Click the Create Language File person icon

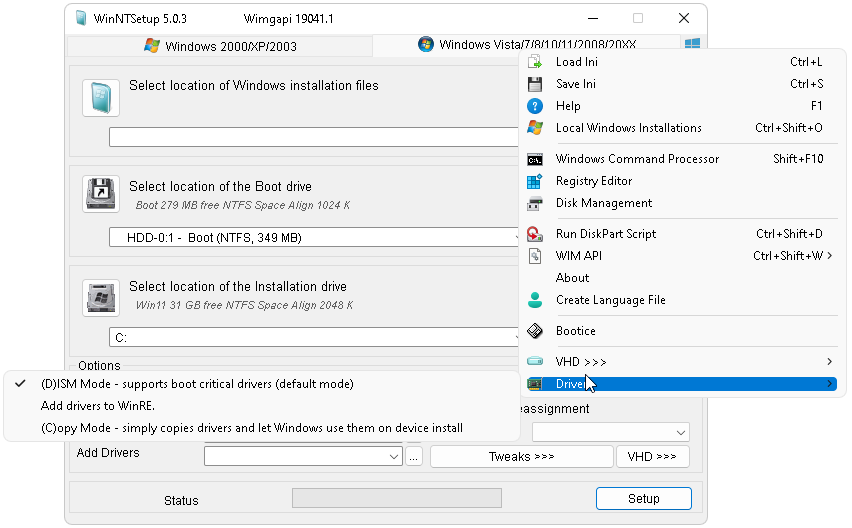pos(535,300)
